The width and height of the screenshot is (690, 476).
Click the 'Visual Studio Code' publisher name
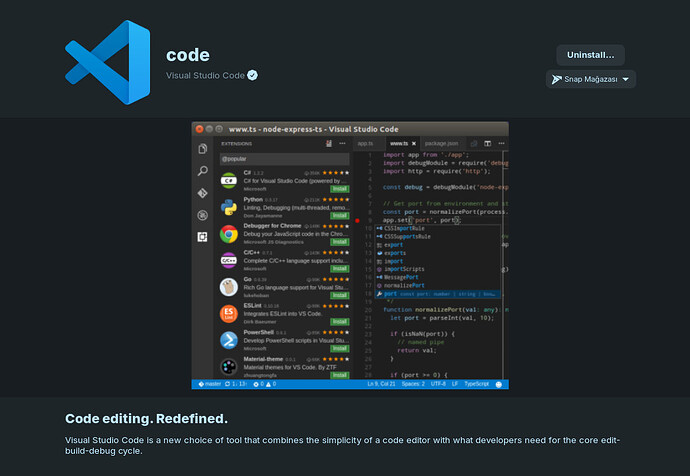(x=205, y=76)
